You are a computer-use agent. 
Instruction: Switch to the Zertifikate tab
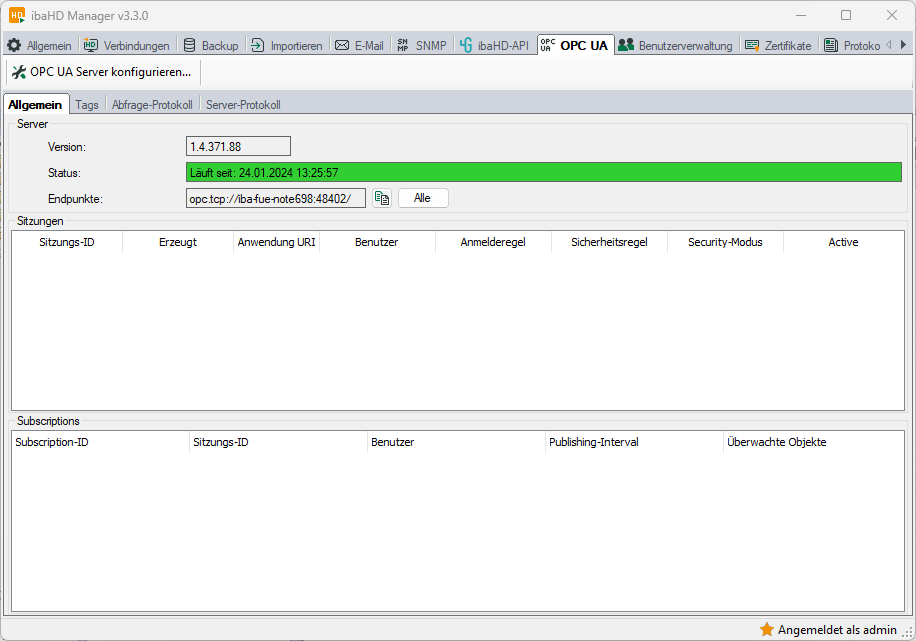pyautogui.click(x=778, y=46)
